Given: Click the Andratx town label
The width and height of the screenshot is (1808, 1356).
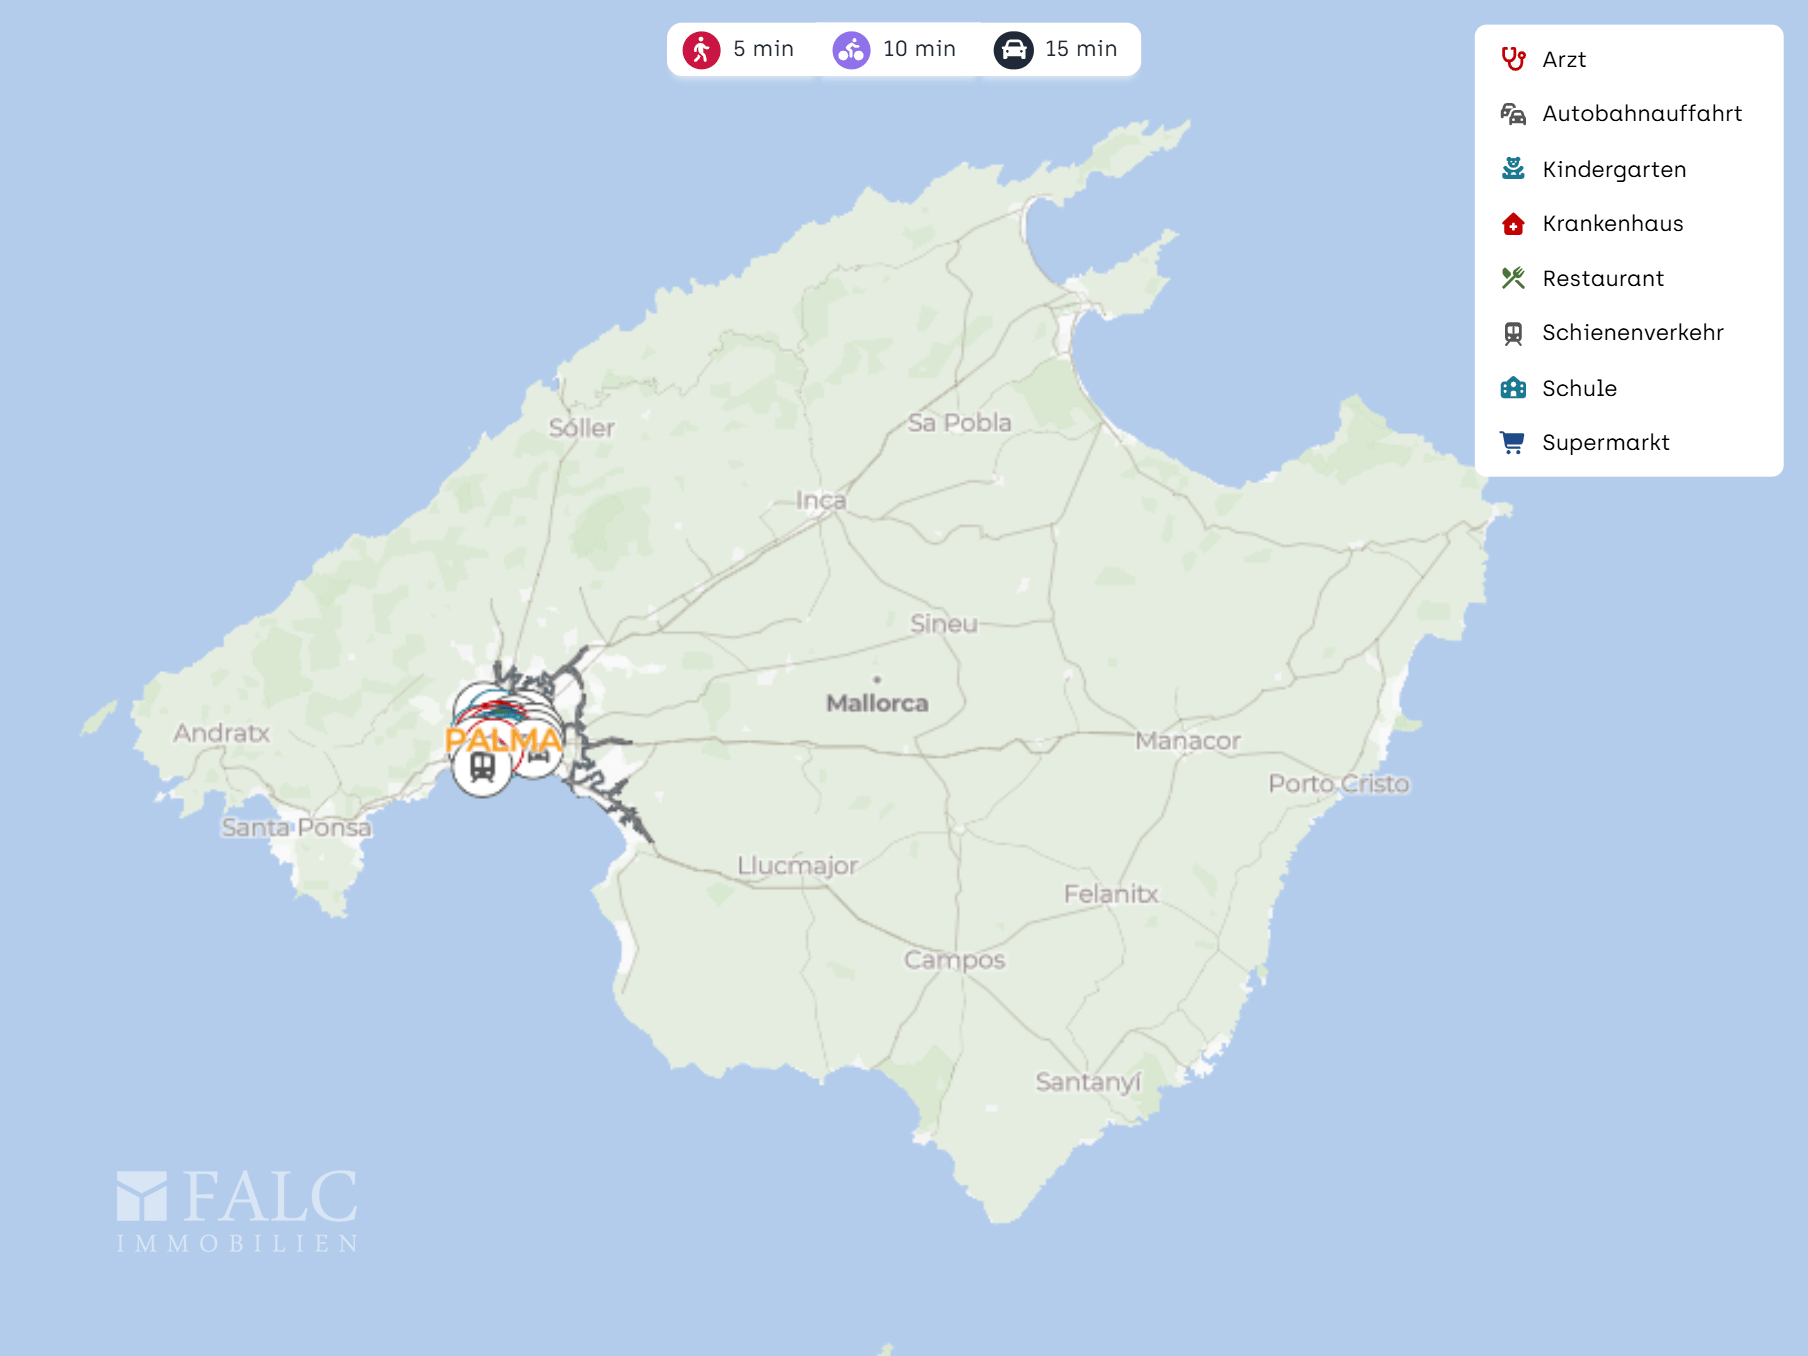Looking at the screenshot, I should point(221,733).
